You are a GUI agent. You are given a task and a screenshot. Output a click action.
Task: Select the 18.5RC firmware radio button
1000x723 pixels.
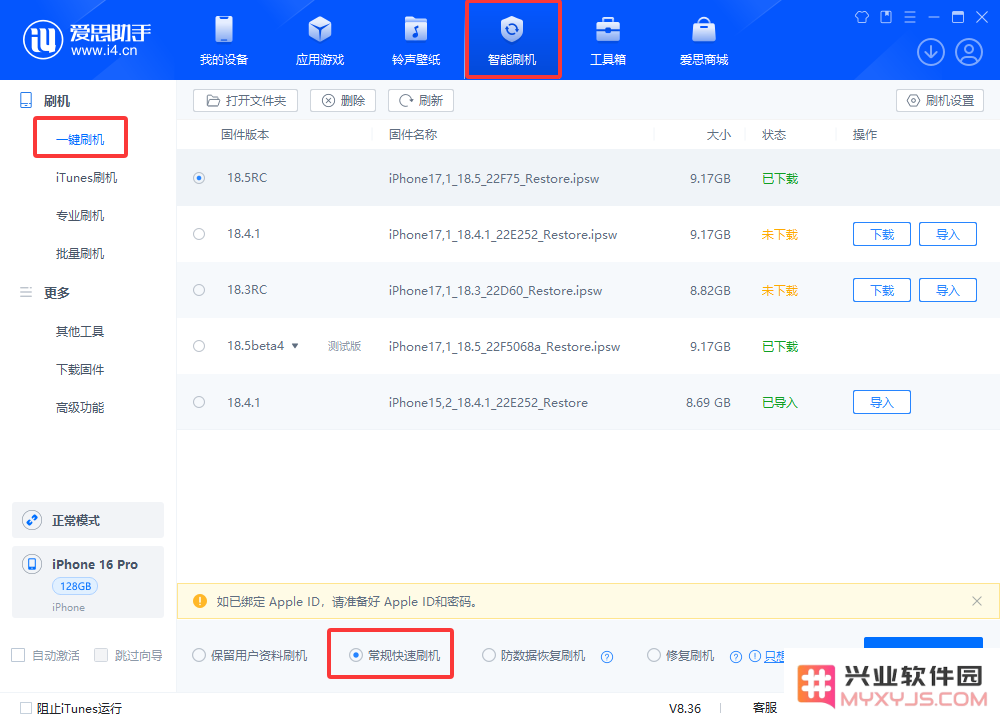tap(199, 178)
